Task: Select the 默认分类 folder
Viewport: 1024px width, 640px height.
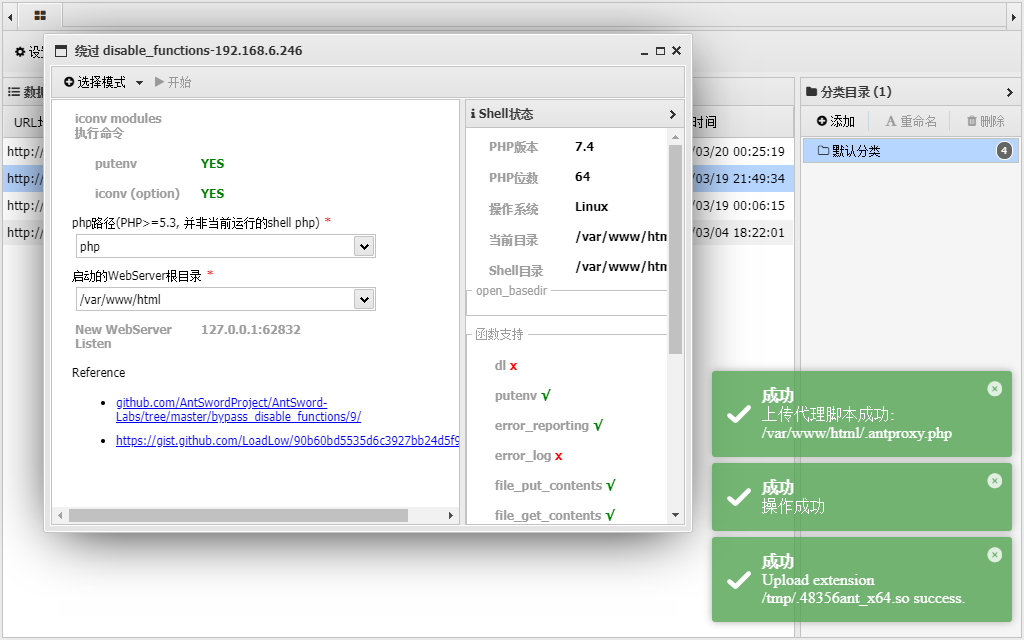Action: 850,151
